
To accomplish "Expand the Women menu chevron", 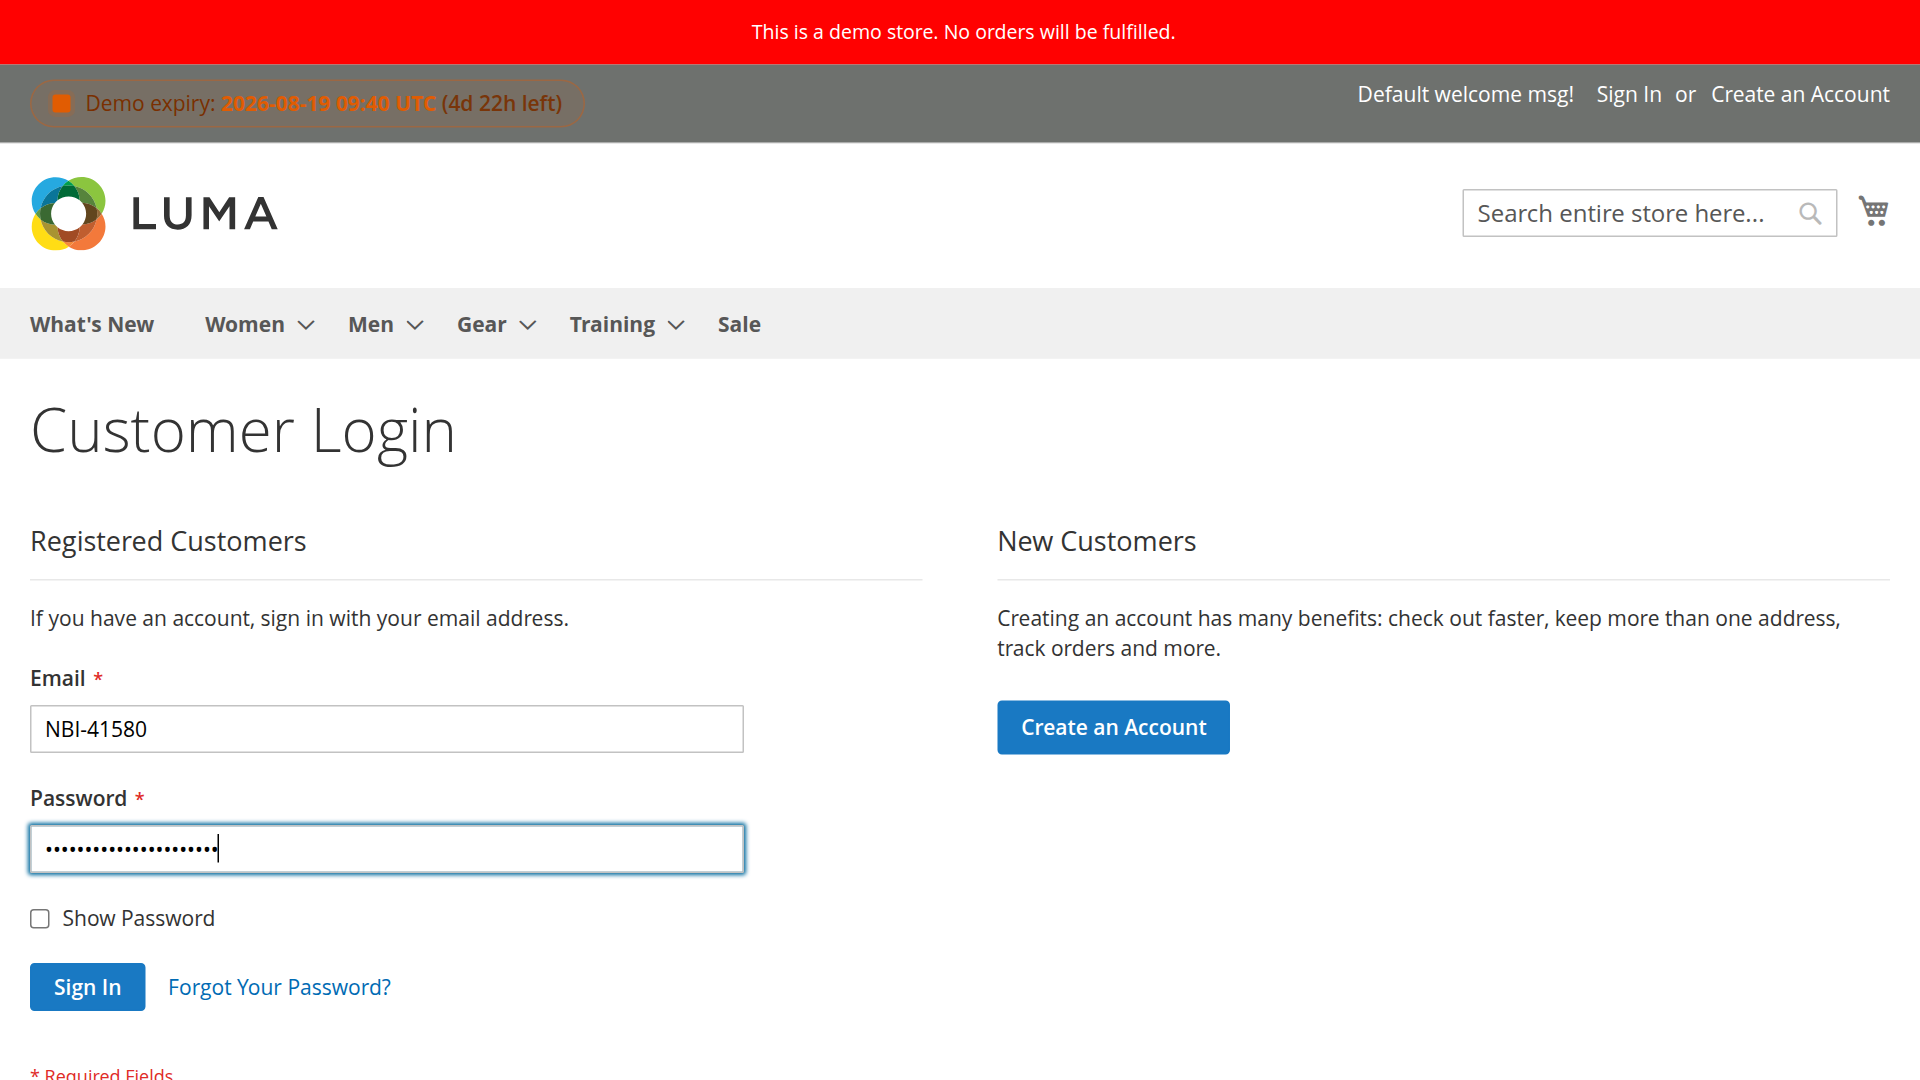I will (x=306, y=325).
